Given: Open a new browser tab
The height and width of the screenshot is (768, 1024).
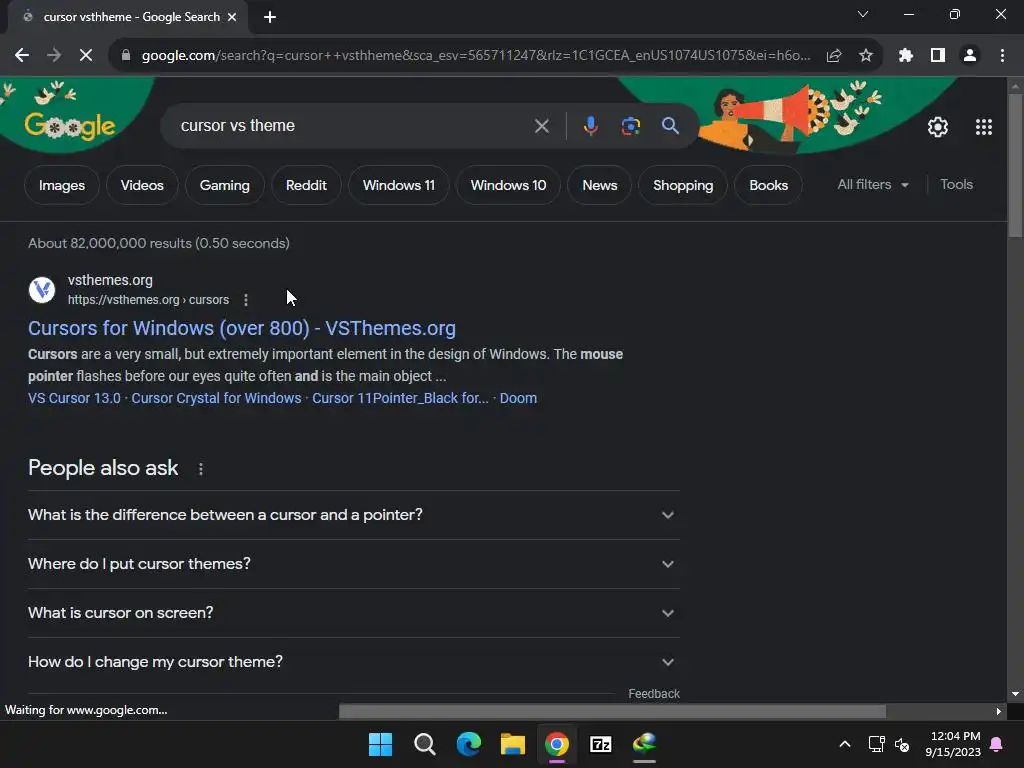Looking at the screenshot, I should tap(270, 17).
